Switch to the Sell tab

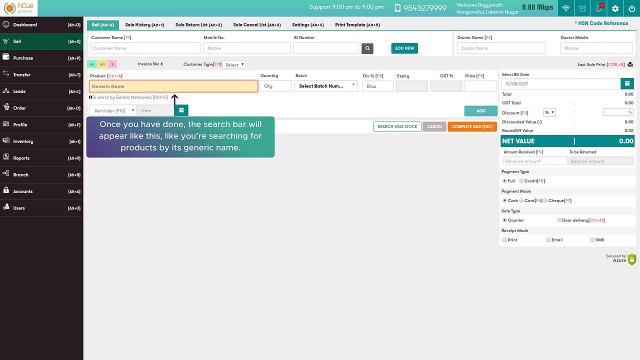point(103,25)
